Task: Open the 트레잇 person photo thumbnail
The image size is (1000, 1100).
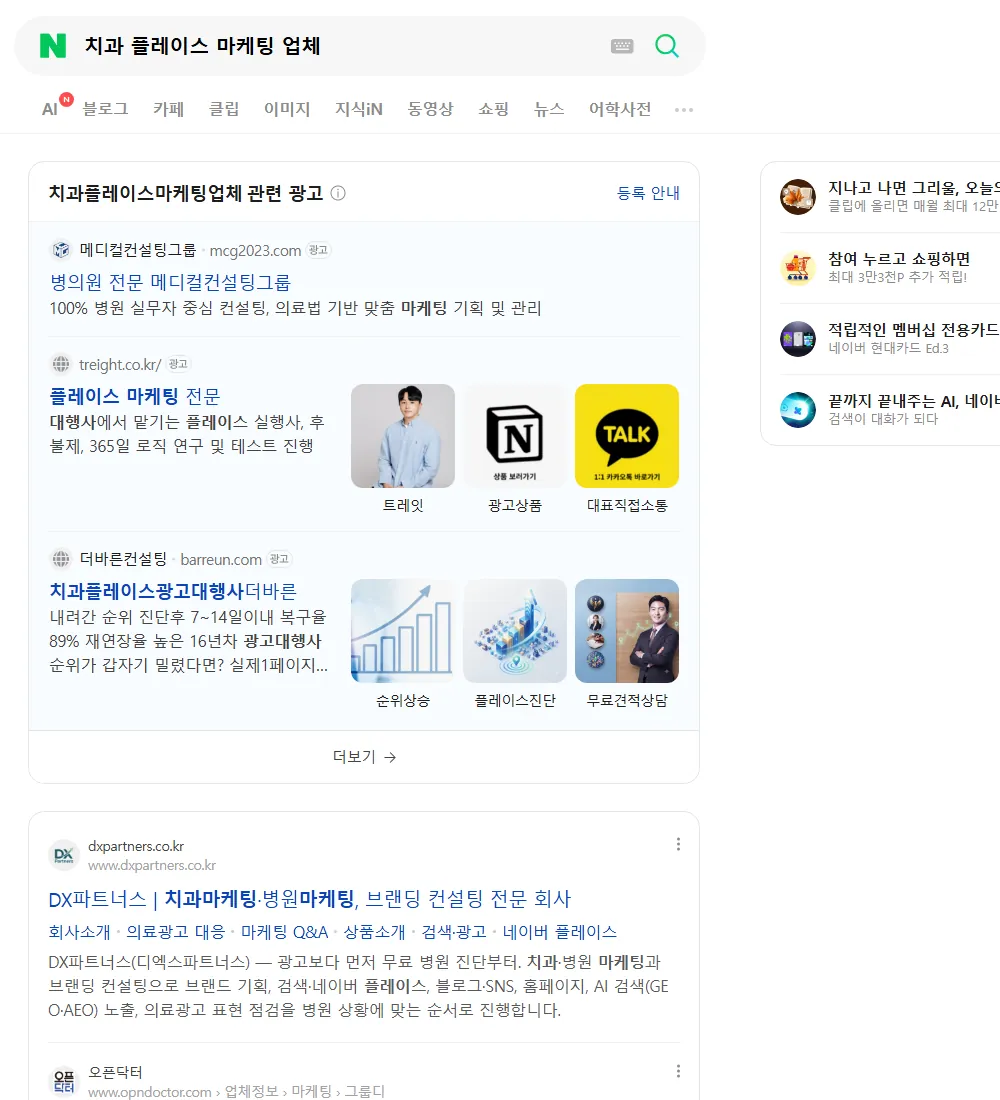Action: click(403, 436)
